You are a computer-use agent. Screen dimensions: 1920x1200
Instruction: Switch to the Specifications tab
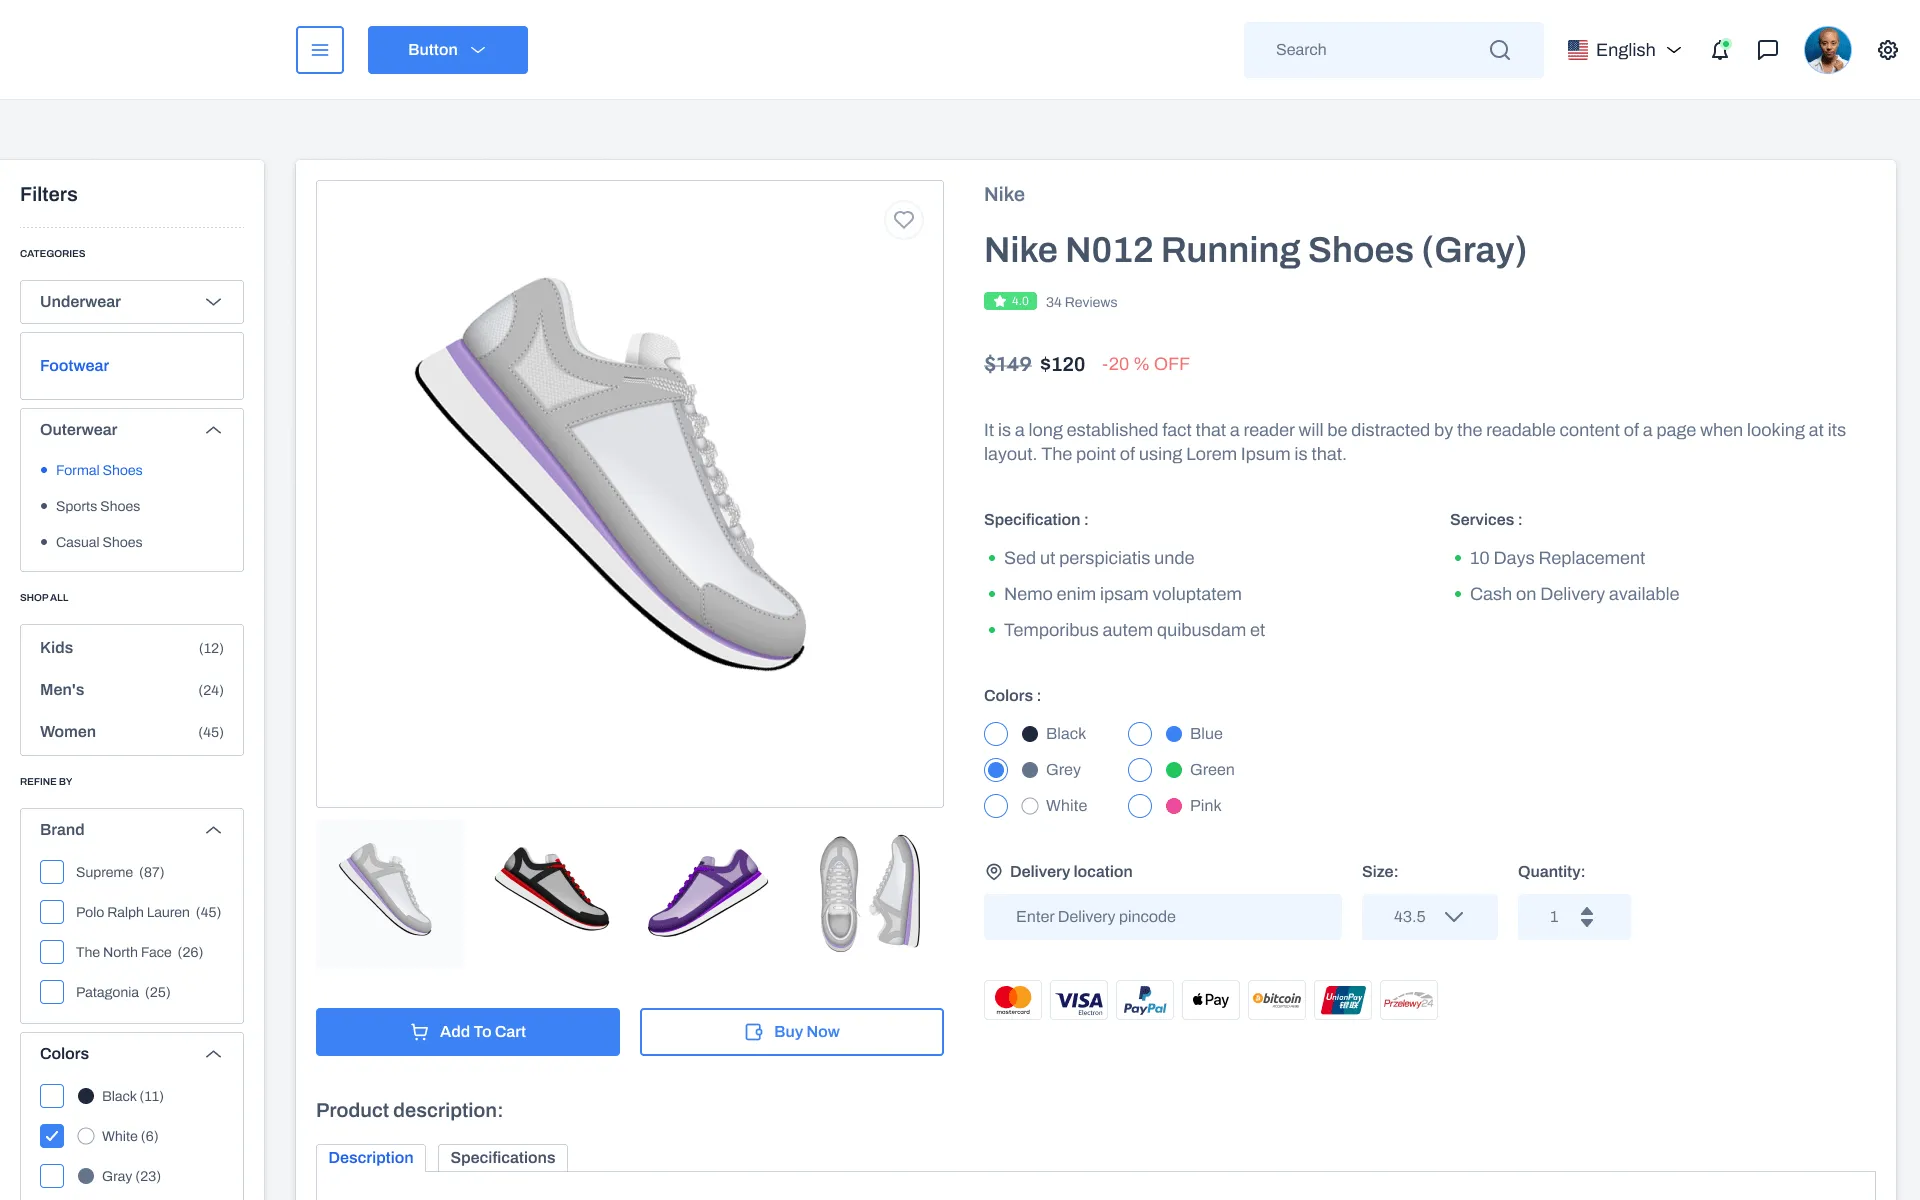(502, 1158)
